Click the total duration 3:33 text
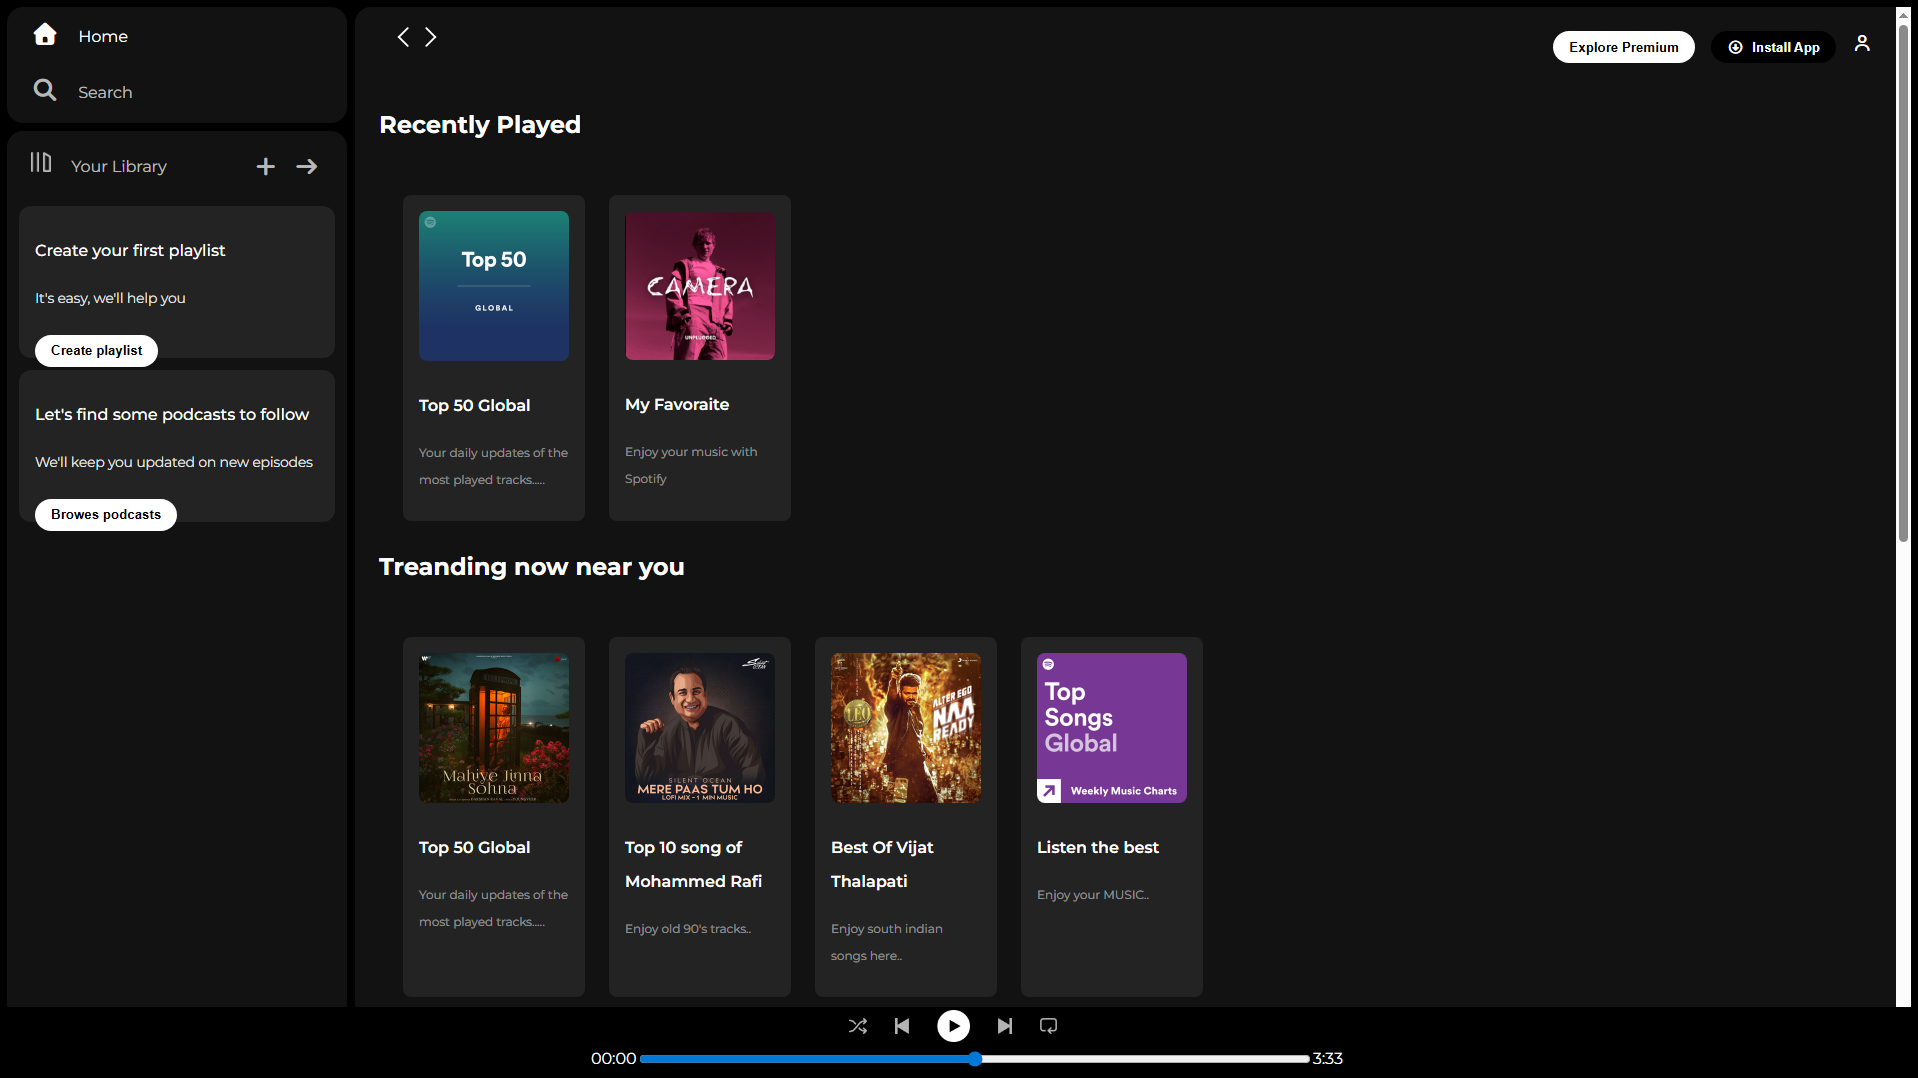Viewport: 1918px width, 1078px height. click(x=1327, y=1058)
